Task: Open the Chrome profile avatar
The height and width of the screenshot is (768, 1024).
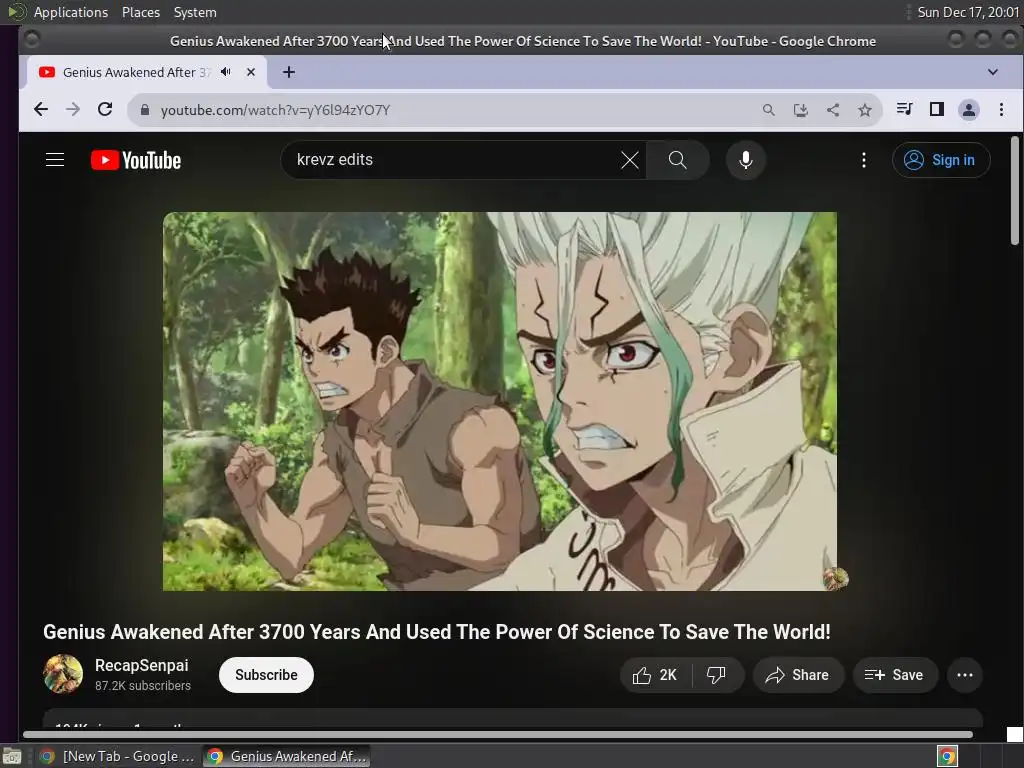Action: 968,110
